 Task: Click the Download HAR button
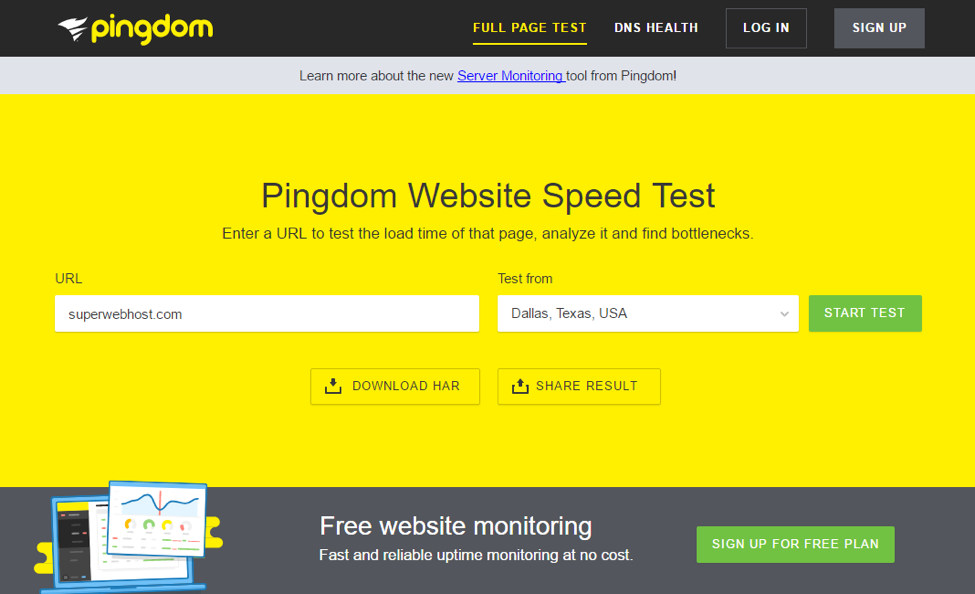pyautogui.click(x=395, y=386)
